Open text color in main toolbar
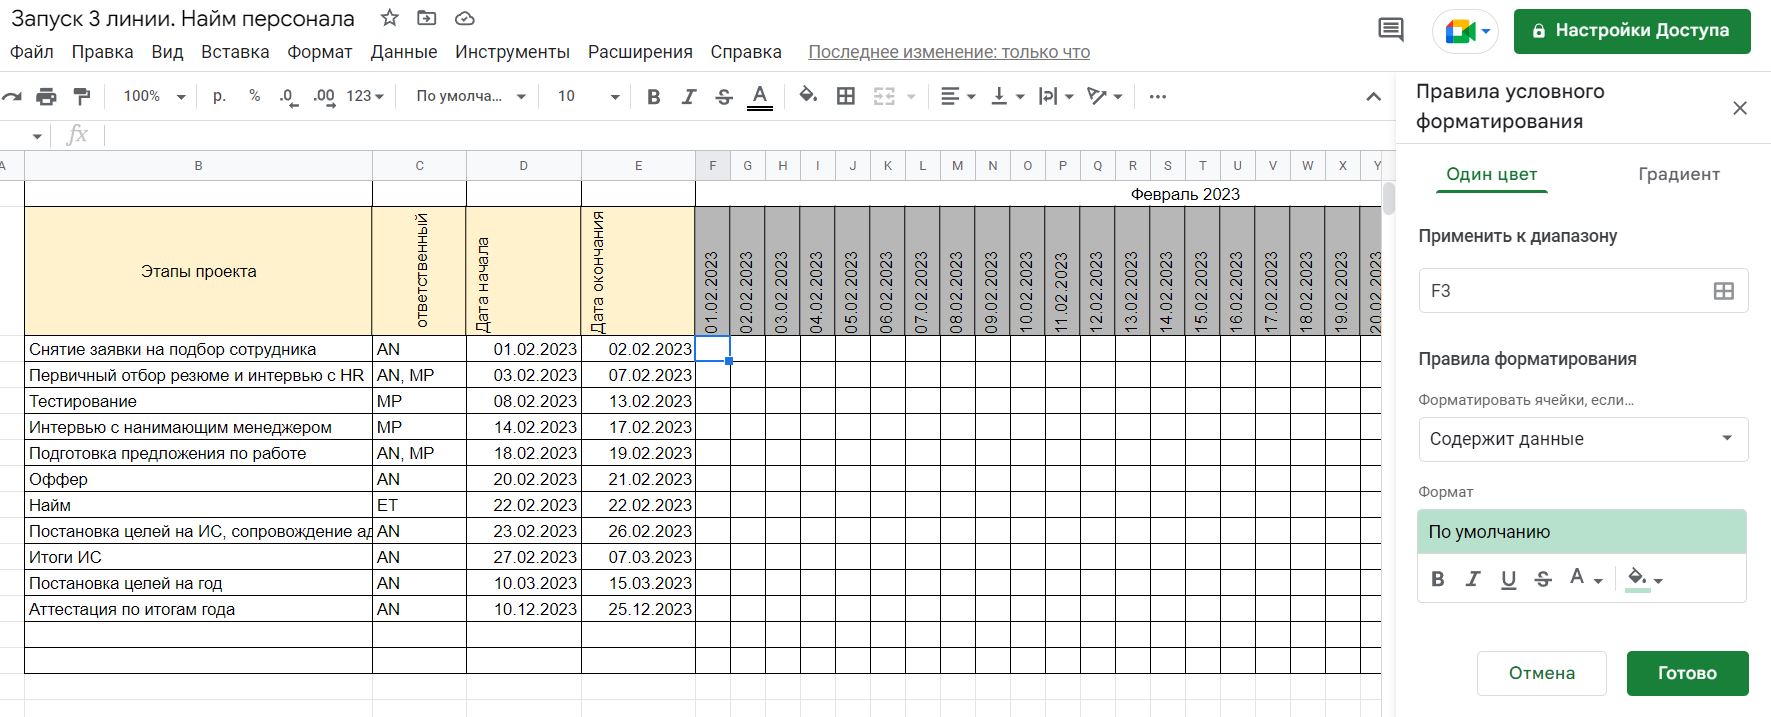The height and width of the screenshot is (717, 1771). coord(760,96)
